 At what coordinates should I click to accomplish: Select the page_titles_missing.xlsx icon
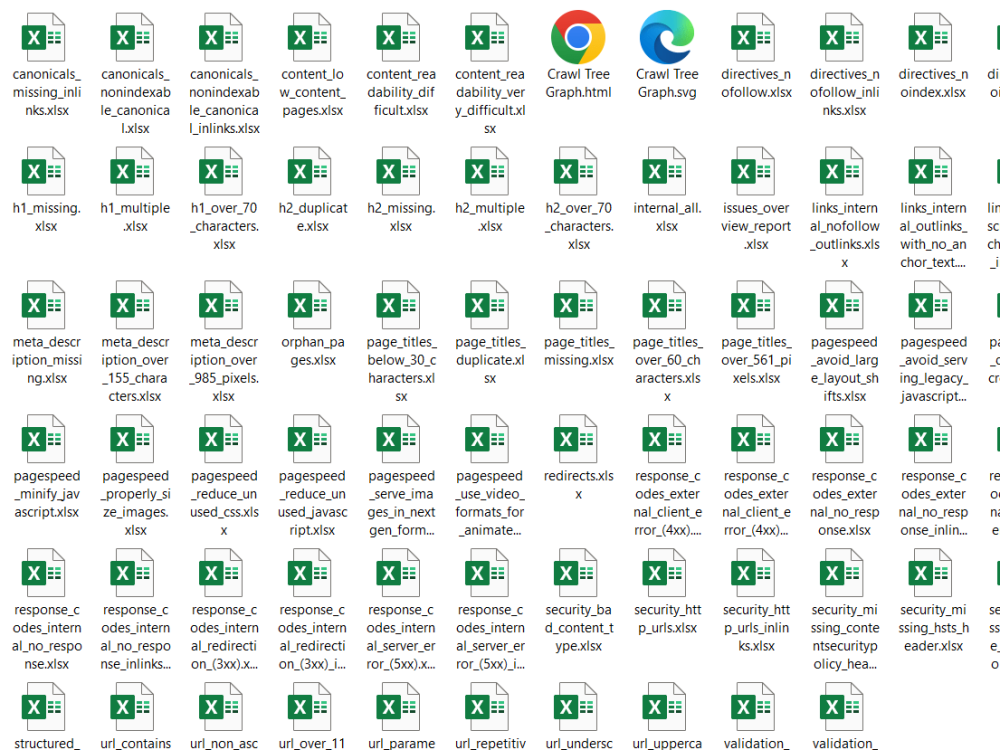pos(576,305)
